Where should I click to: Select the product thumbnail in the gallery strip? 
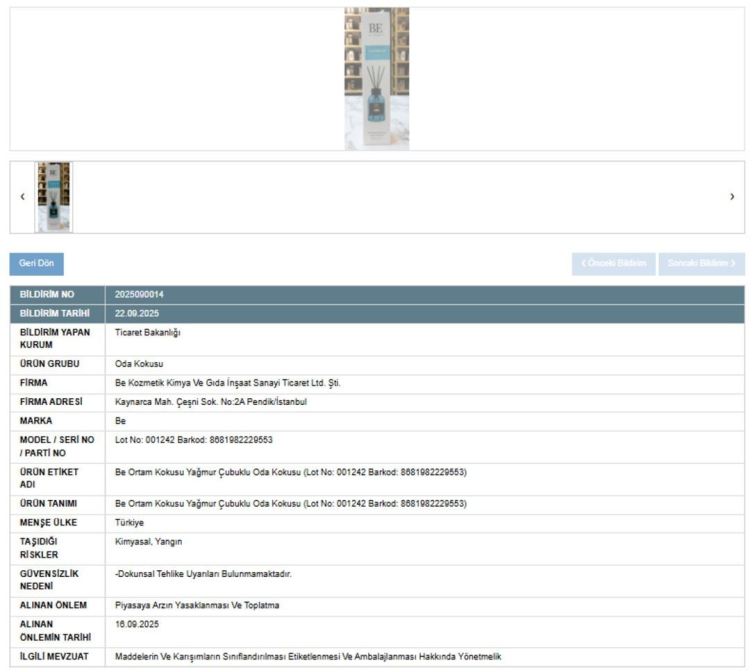(54, 197)
